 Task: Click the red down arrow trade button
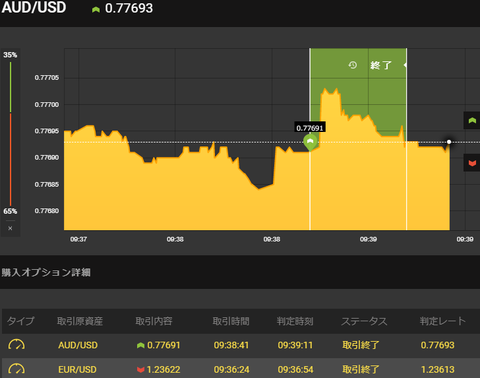tap(472, 163)
